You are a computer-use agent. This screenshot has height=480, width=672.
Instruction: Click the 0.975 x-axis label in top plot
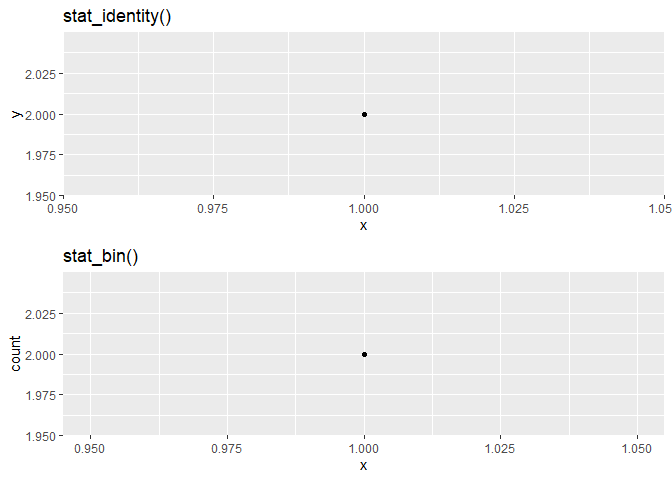click(x=213, y=209)
